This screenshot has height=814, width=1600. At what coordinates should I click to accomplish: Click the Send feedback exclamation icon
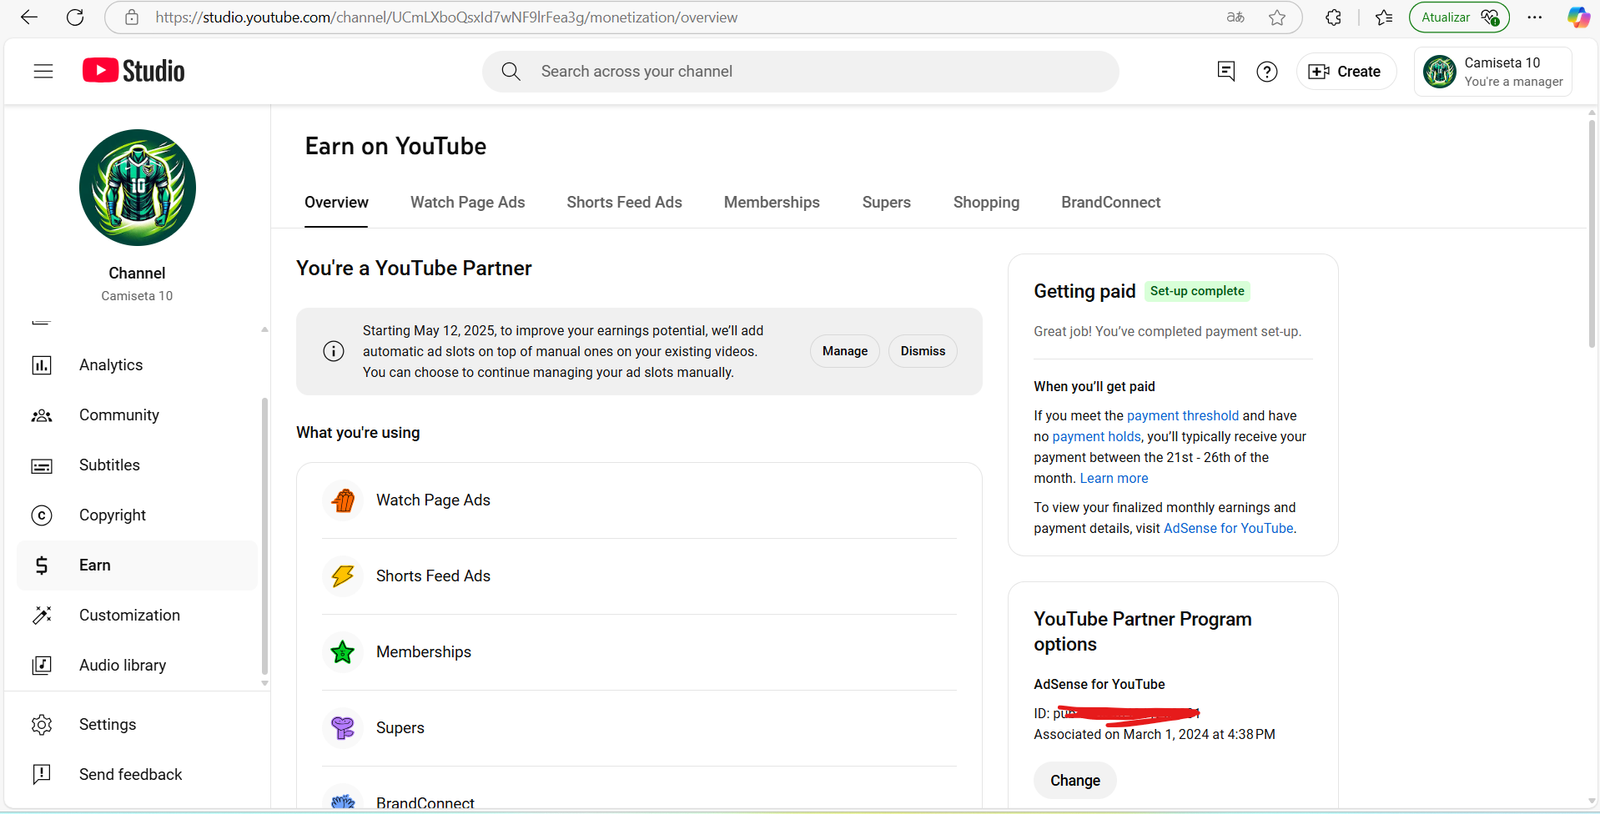tap(42, 774)
